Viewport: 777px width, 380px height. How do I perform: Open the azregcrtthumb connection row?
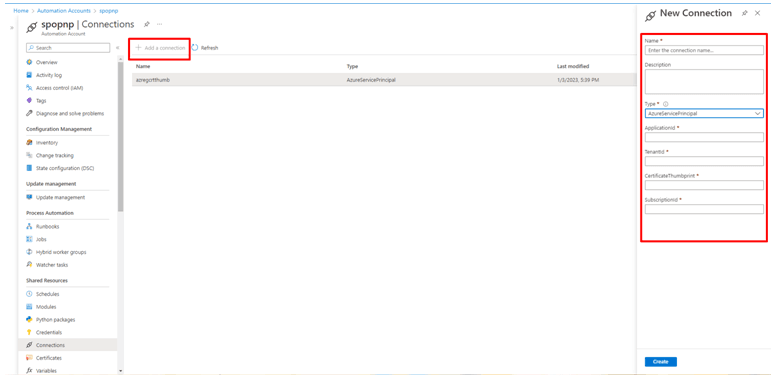tap(384, 80)
